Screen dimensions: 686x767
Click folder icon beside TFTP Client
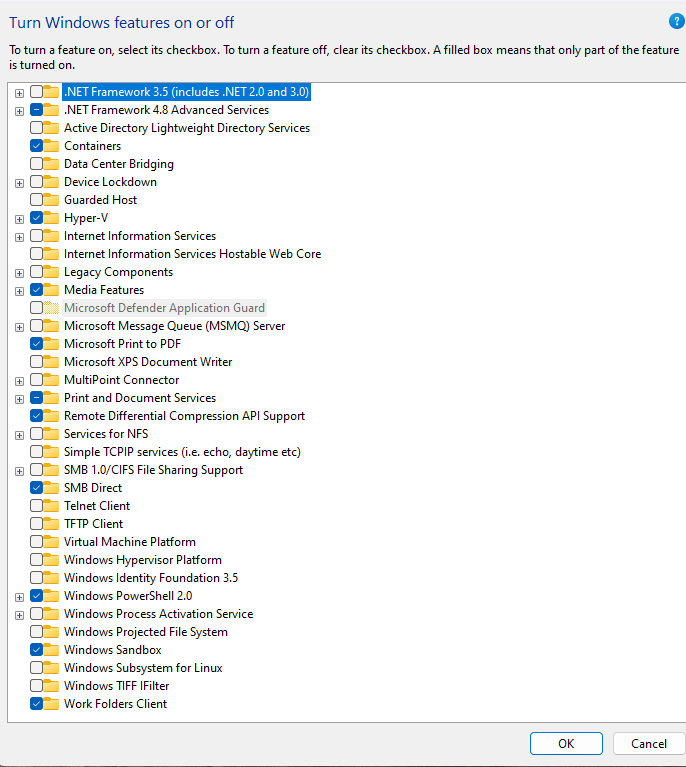click(51, 524)
